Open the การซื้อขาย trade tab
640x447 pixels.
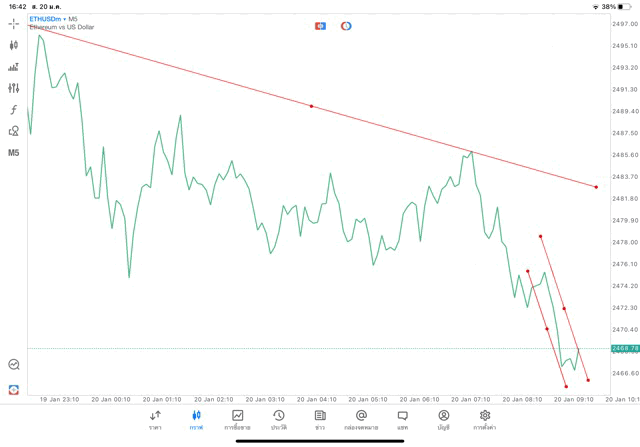coord(237,419)
